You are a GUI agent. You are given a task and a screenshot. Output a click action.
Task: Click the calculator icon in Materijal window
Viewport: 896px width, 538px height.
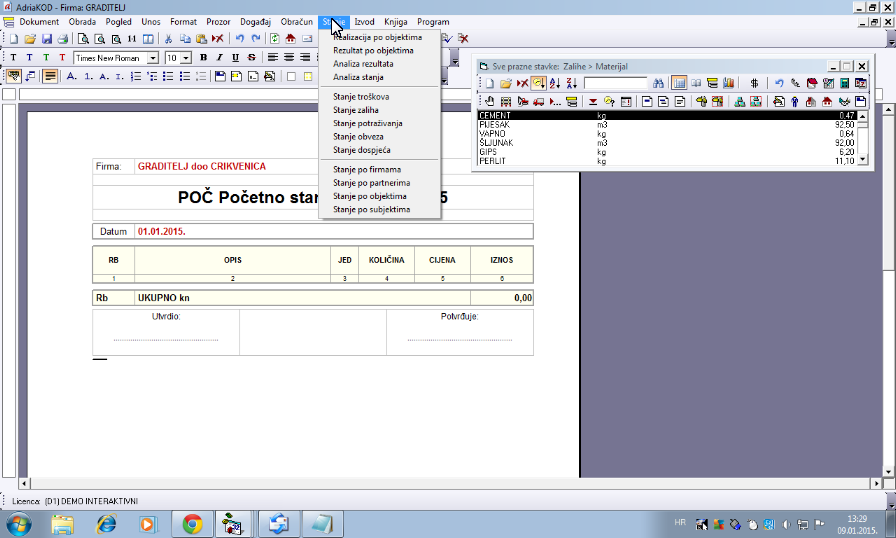pos(845,83)
